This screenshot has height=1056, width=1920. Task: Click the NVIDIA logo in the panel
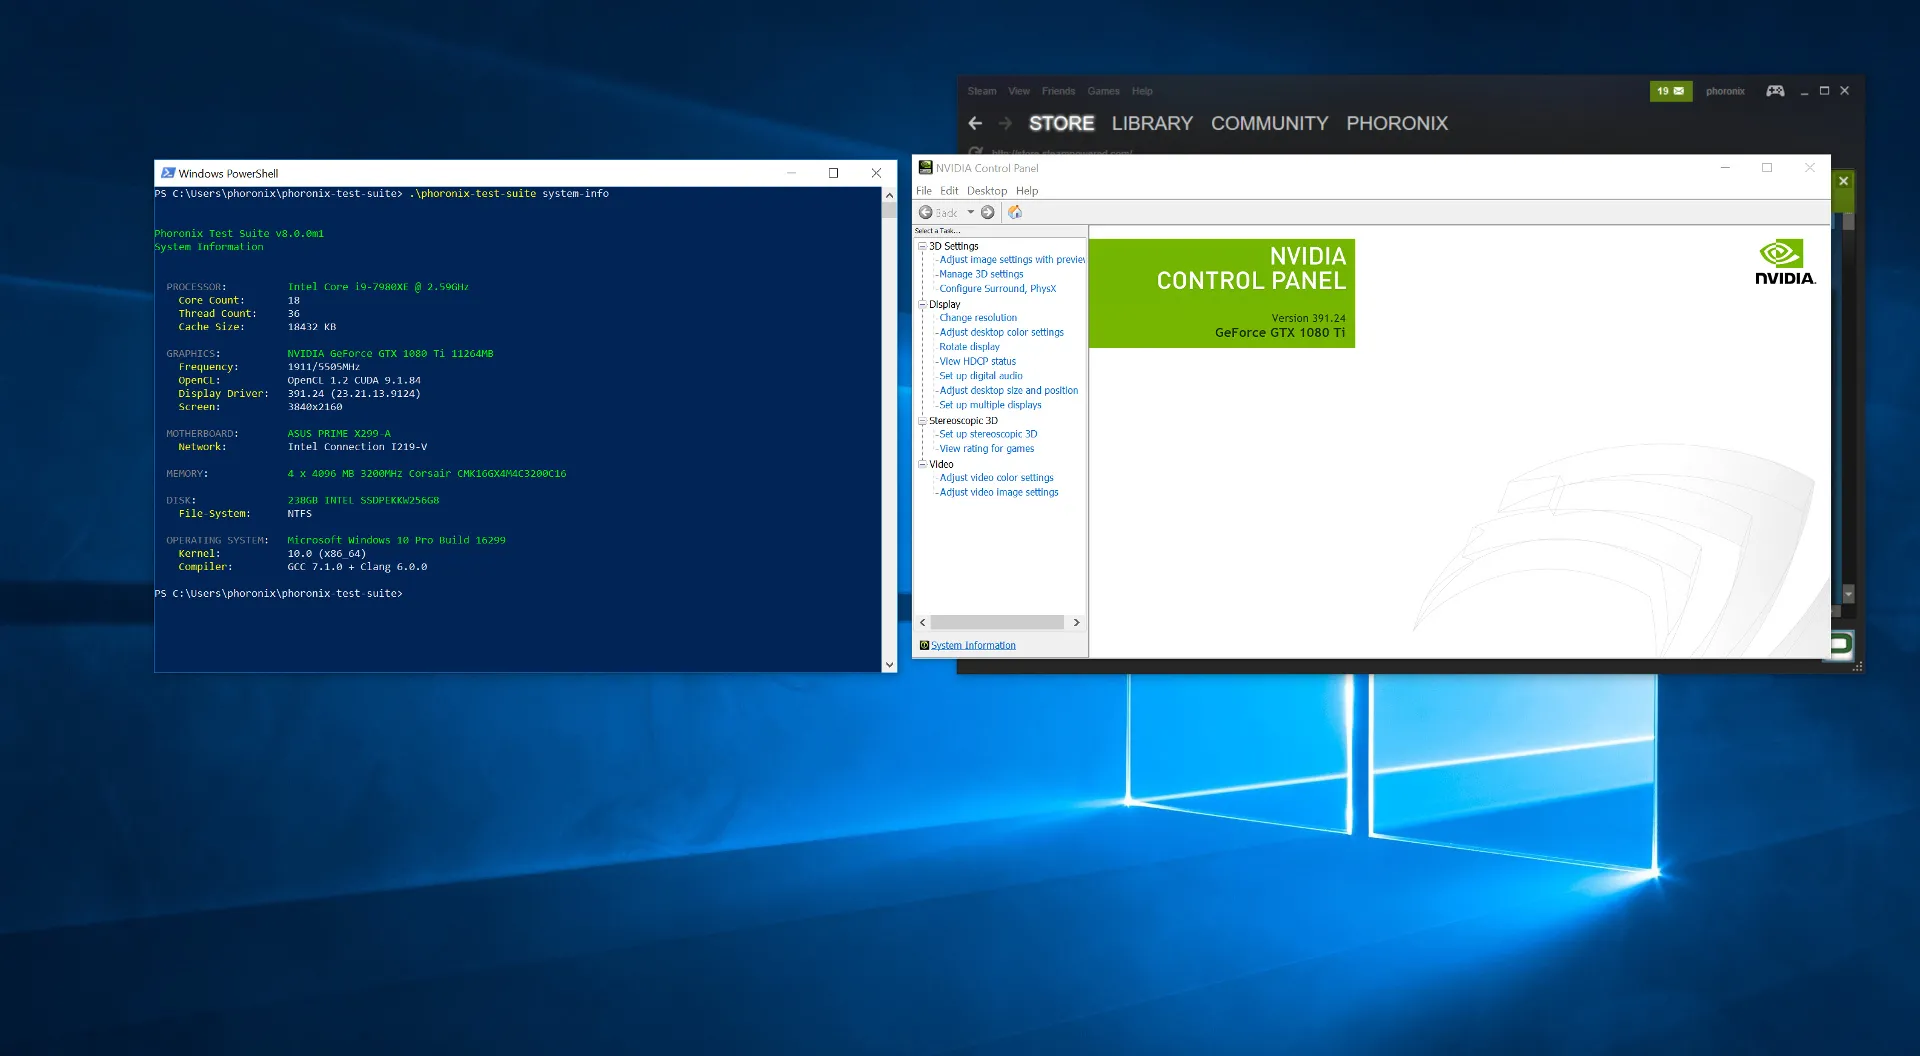[x=1785, y=263]
